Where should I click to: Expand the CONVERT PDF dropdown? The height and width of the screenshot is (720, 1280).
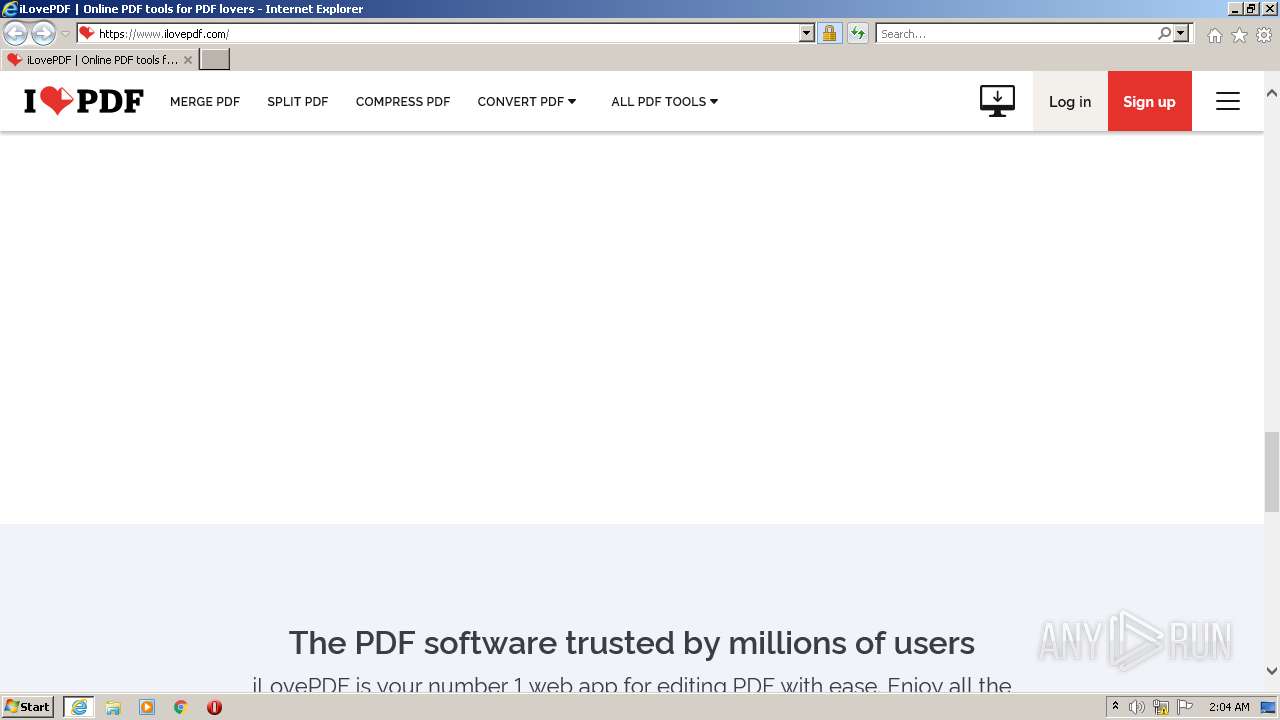click(x=527, y=101)
